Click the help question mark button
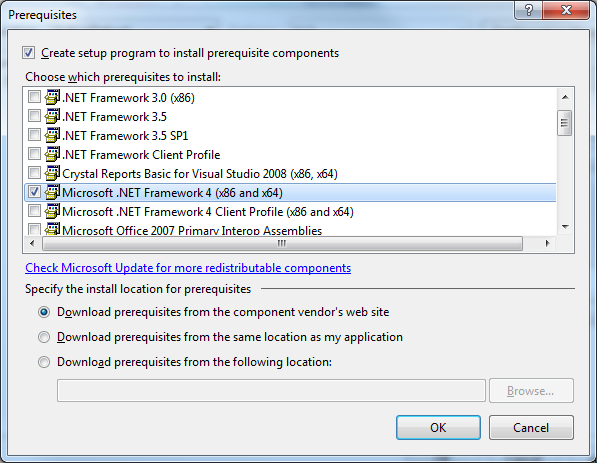This screenshot has height=463, width=597. point(529,10)
